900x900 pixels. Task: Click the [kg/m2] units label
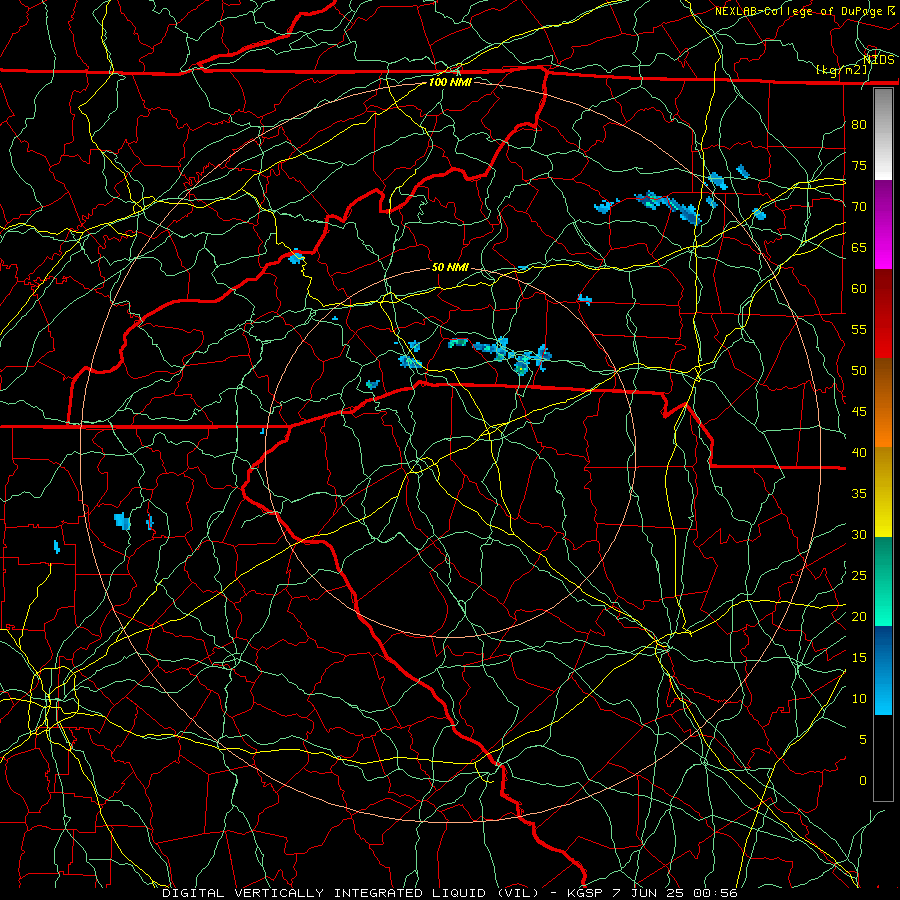(x=841, y=70)
